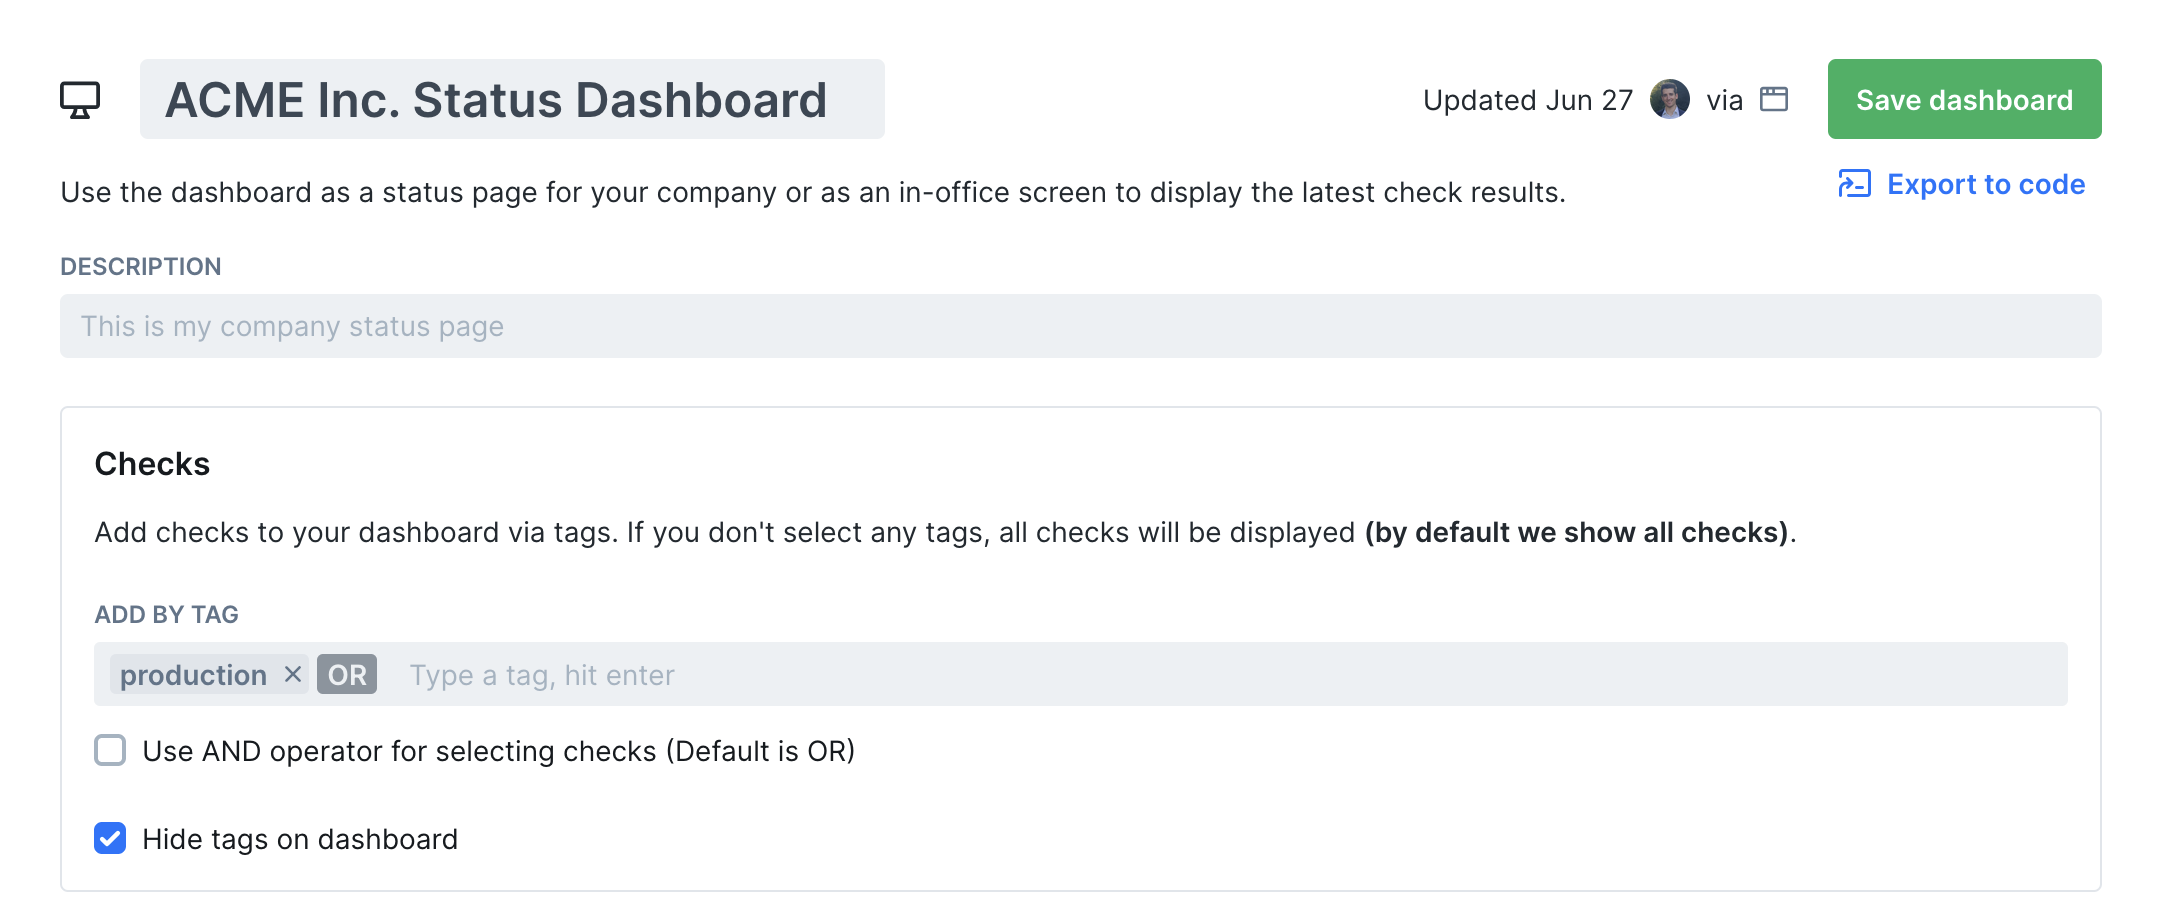The width and height of the screenshot is (2162, 918).
Task: Click the DESCRIPTION field label
Action: 141,266
